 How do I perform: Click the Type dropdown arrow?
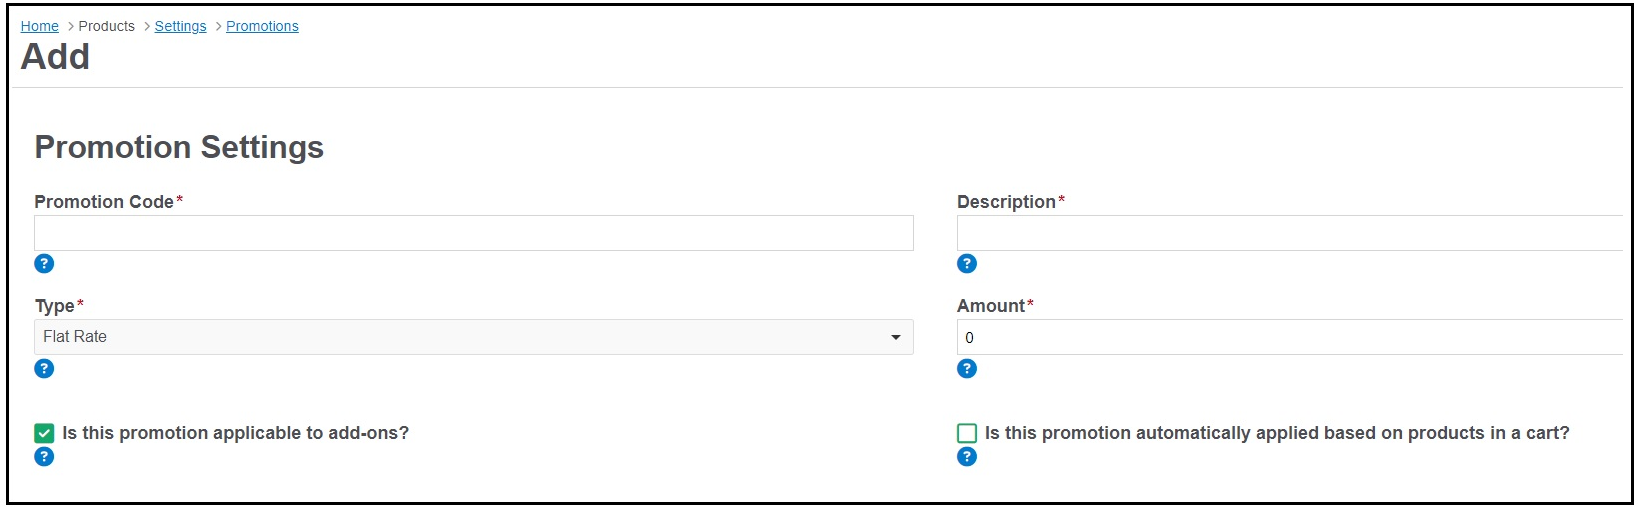896,337
